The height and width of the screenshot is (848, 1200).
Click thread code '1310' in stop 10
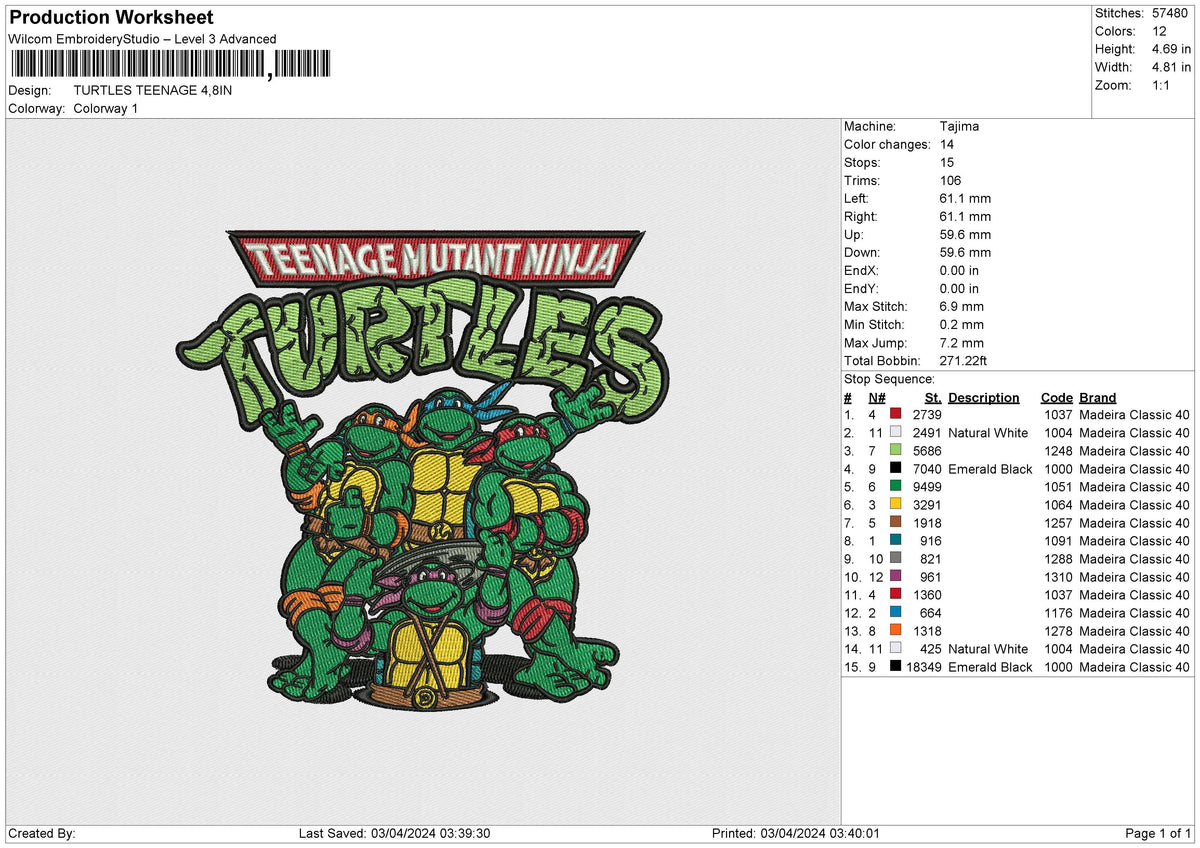click(1058, 576)
